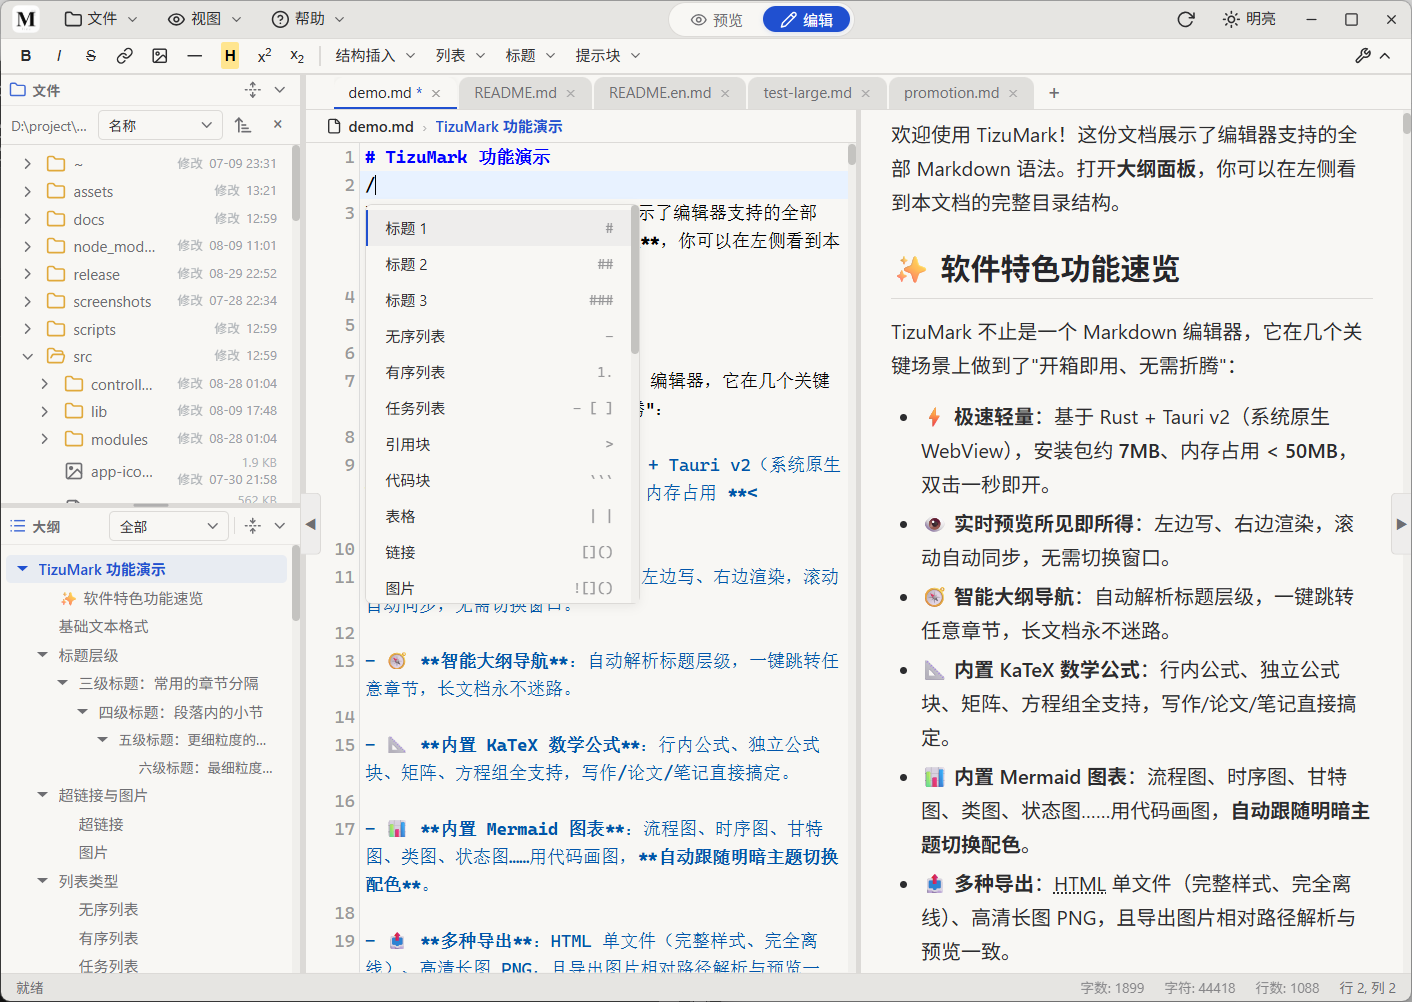Viewport: 1412px width, 1002px height.
Task: Expand the modules folder
Action: coord(45,439)
